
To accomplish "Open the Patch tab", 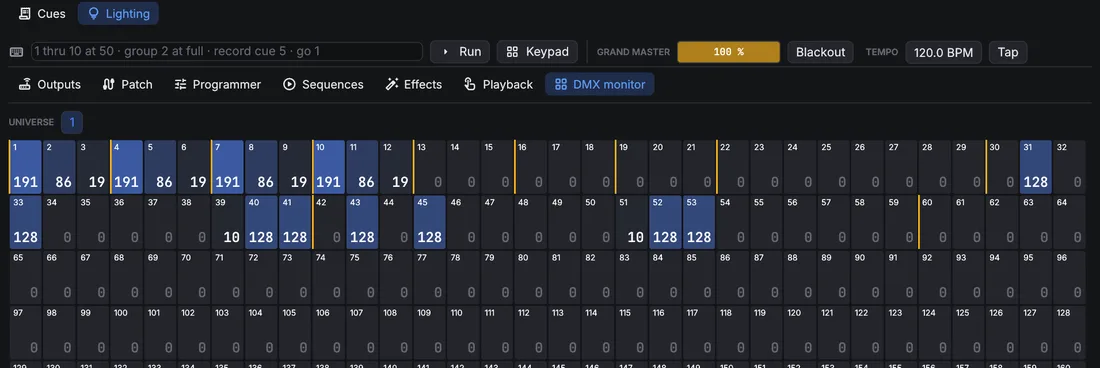I will (128, 84).
